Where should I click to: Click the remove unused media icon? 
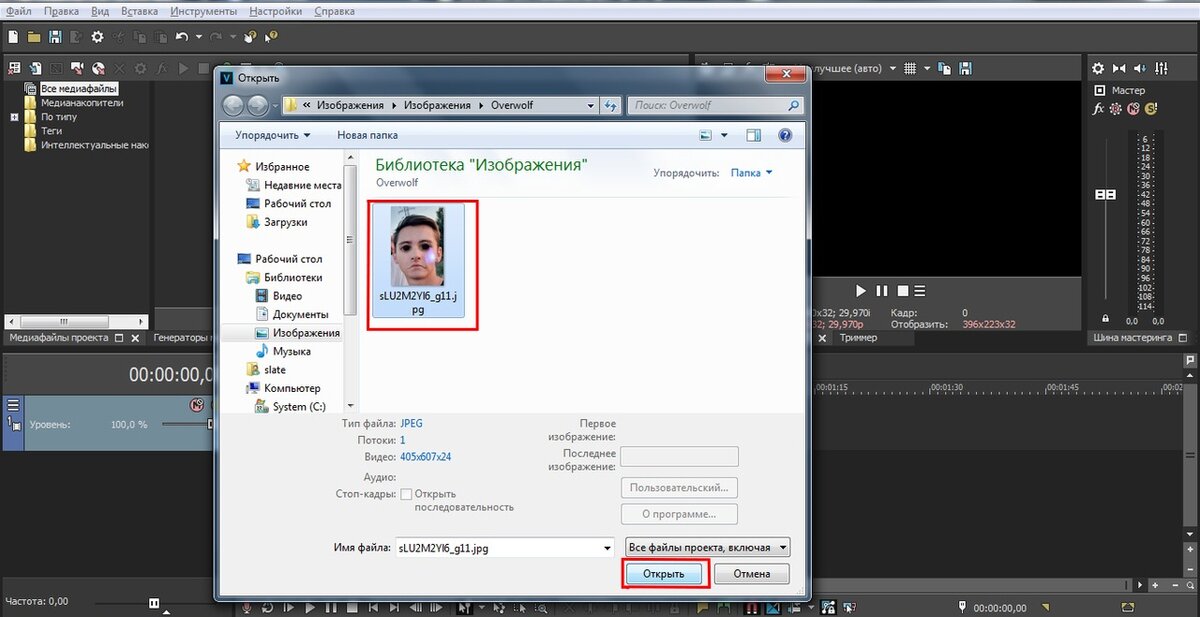point(14,69)
